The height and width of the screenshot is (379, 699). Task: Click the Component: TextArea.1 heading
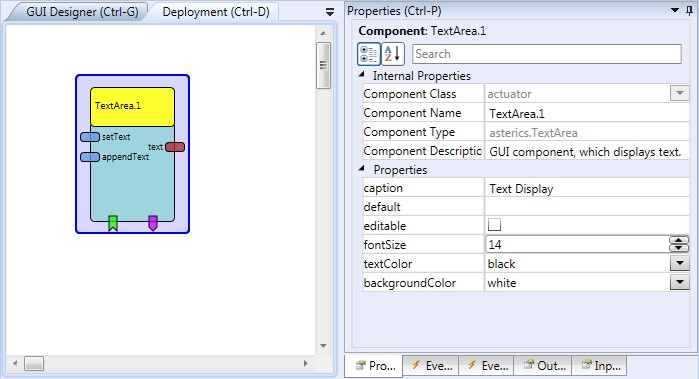(422, 31)
